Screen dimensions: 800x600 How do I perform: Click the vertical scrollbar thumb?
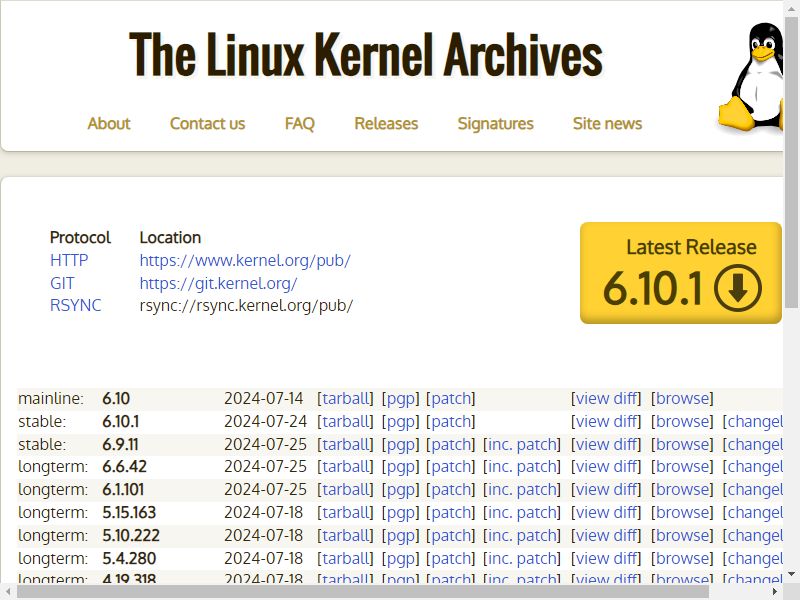point(792,162)
